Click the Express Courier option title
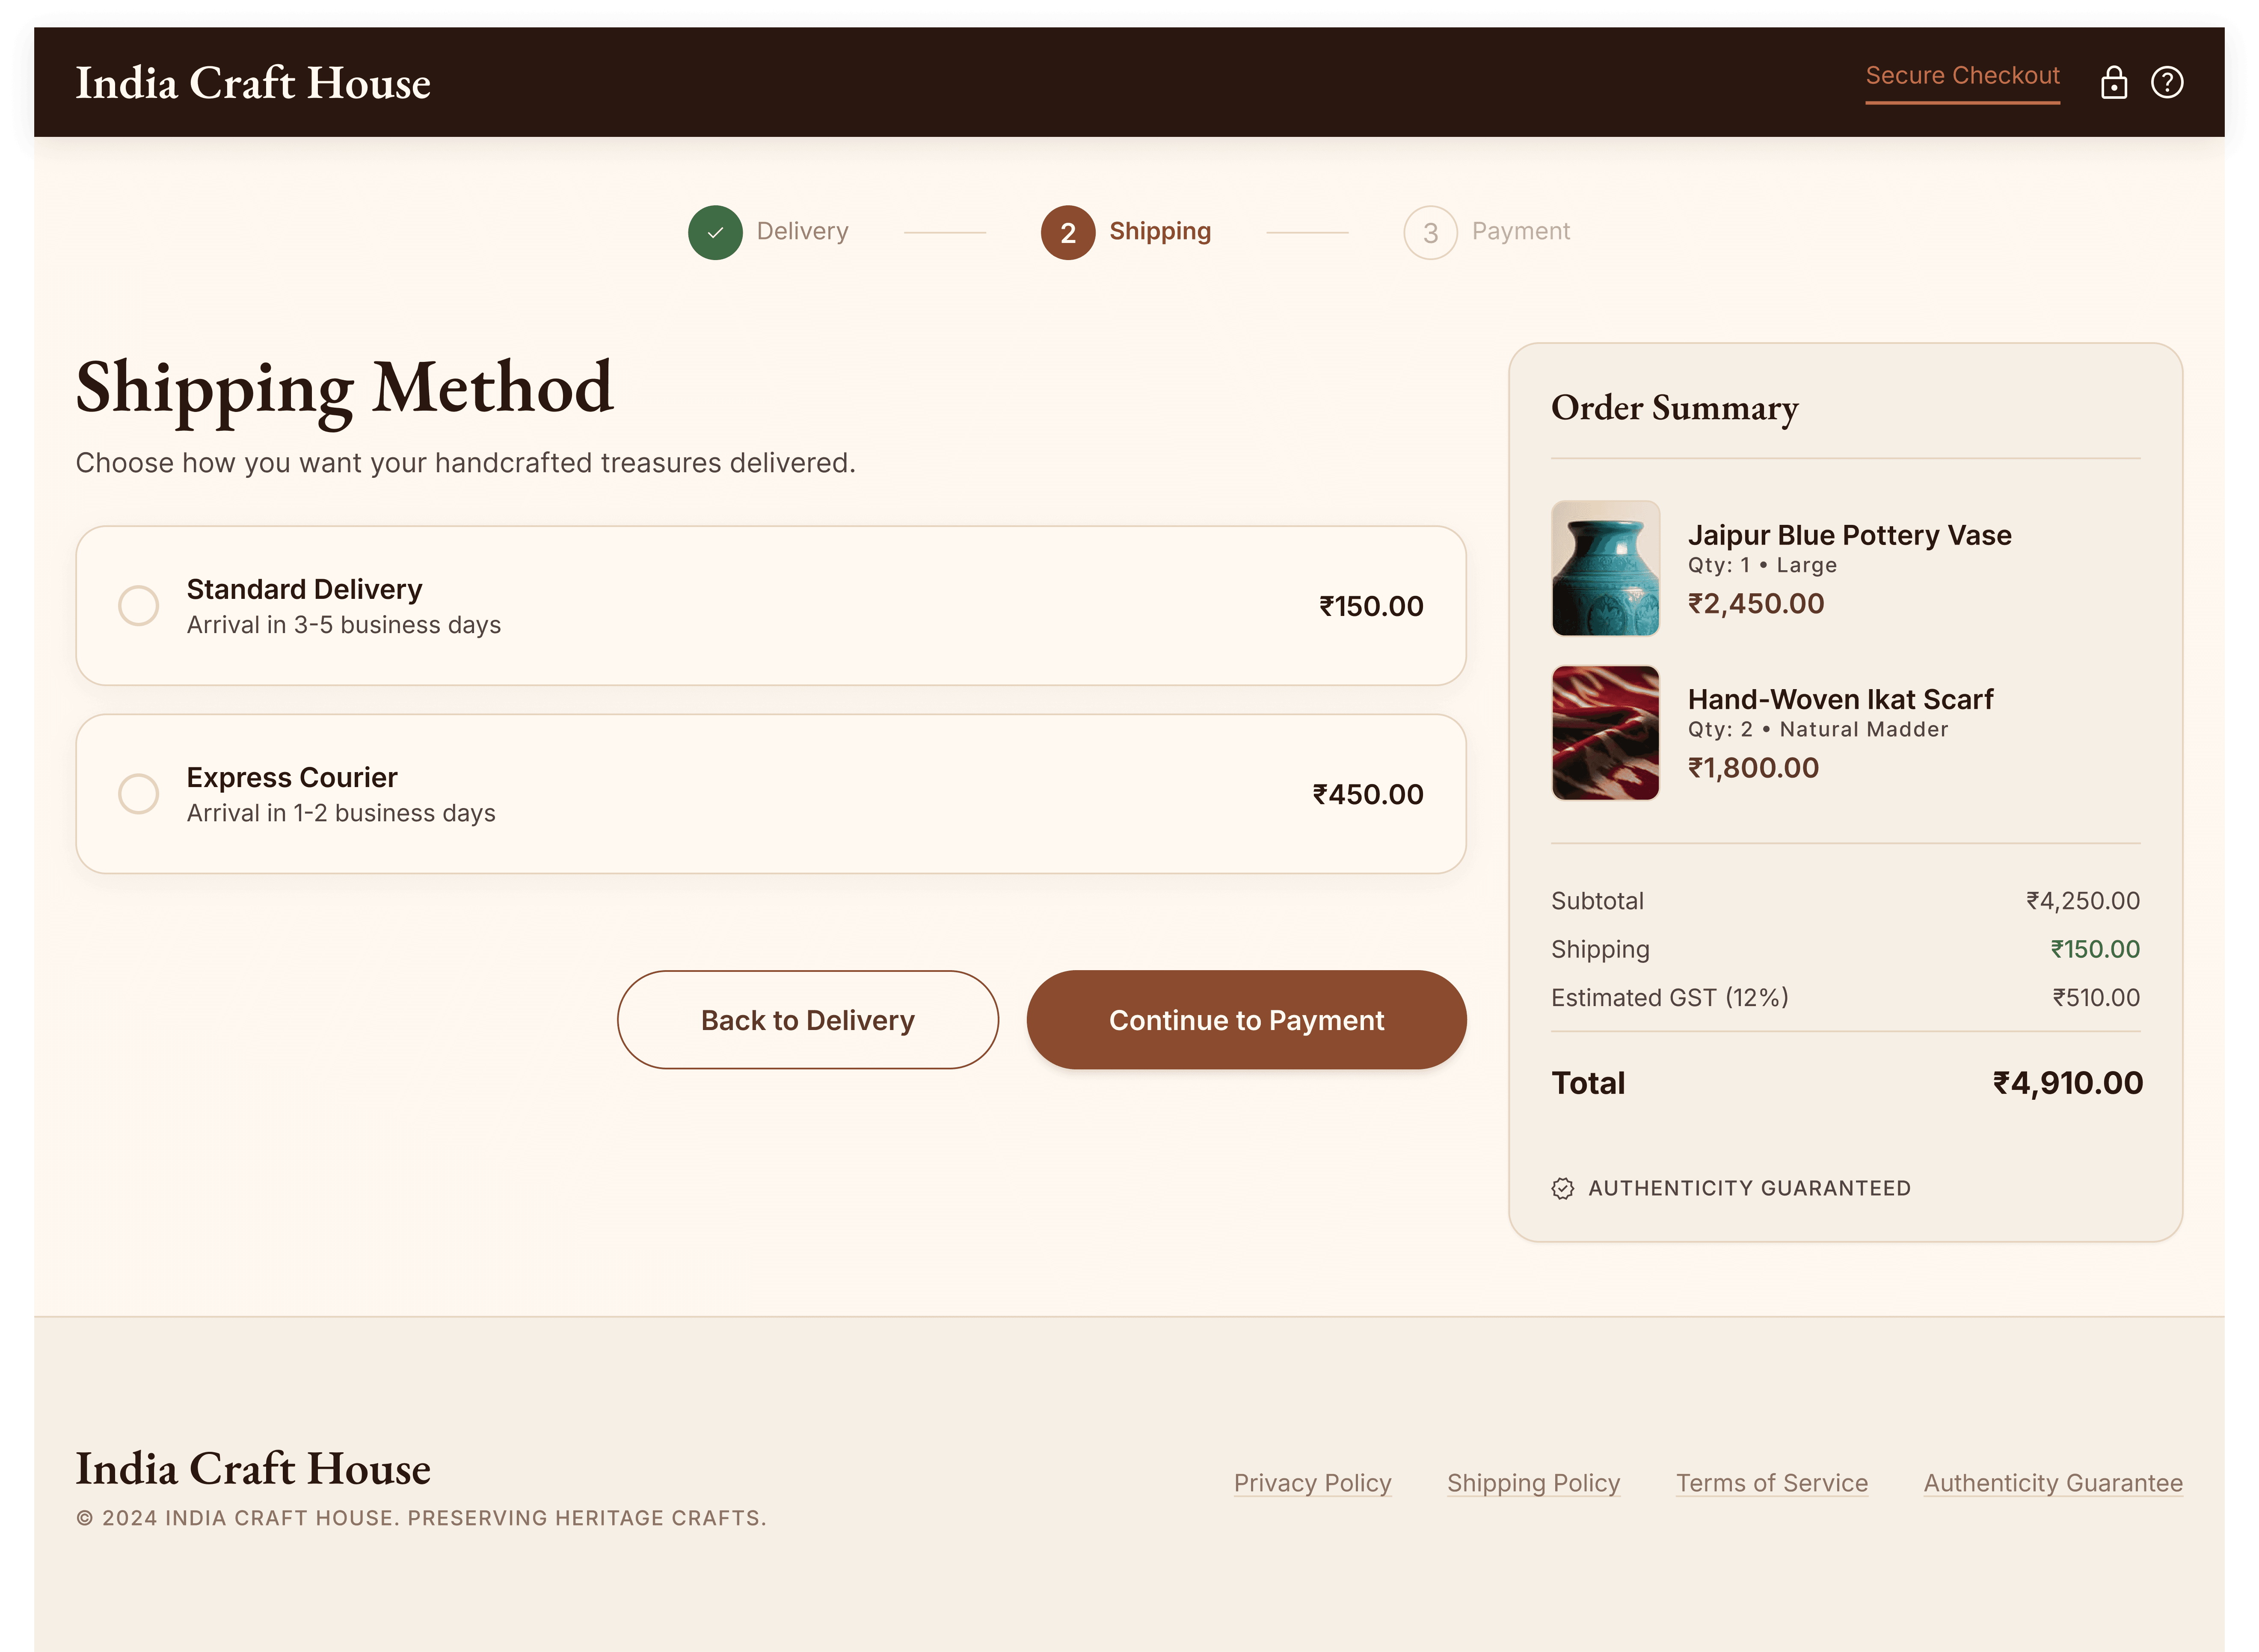This screenshot has height=1652, width=2259. tap(292, 777)
